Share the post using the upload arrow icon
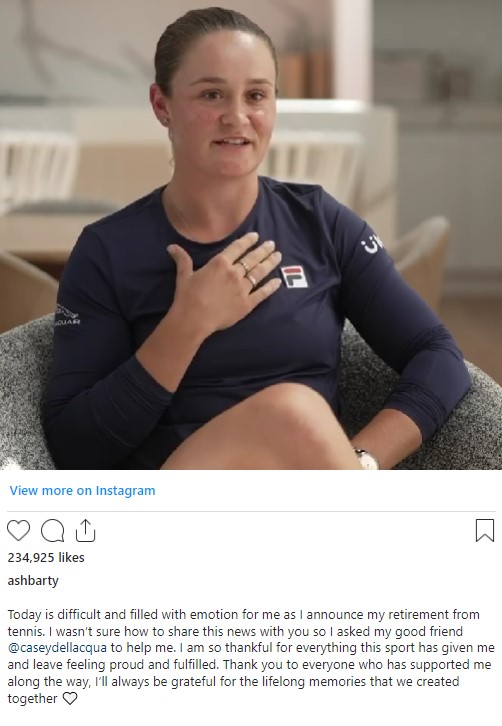Image resolution: width=502 pixels, height=726 pixels. pos(85,531)
